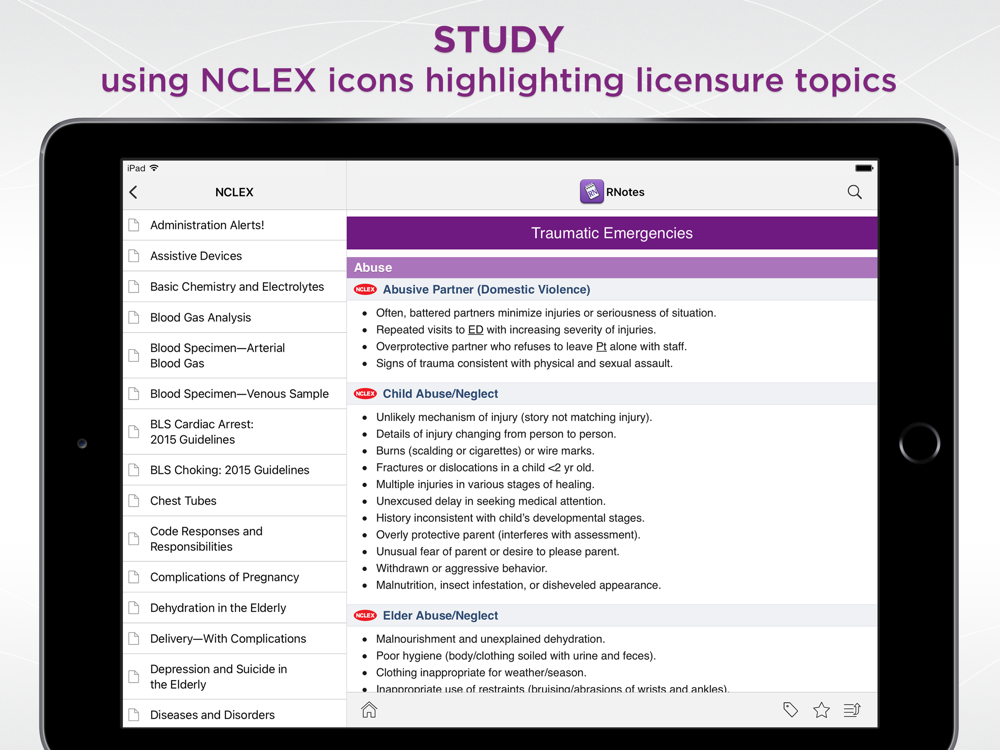Go to the home screen icon
Viewport: 1000px width, 750px height.
click(369, 710)
